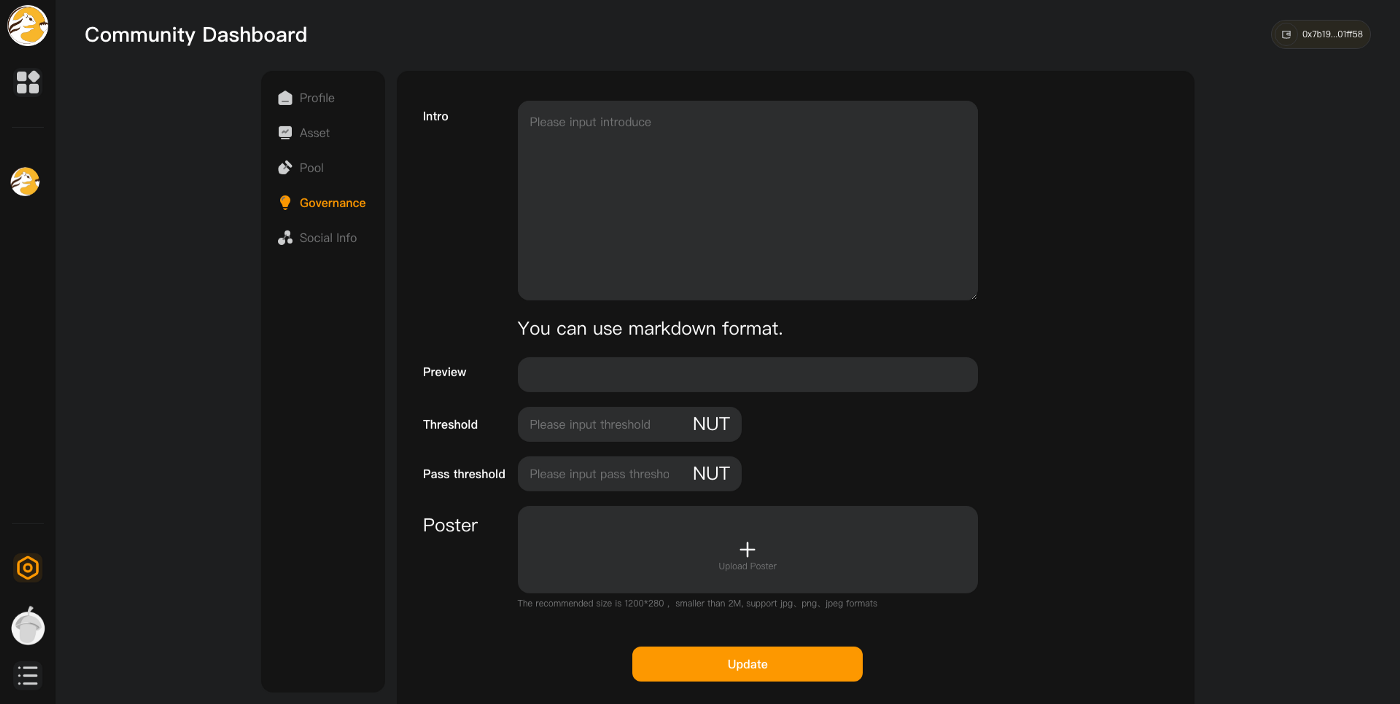Click the Poster label

pos(450,525)
